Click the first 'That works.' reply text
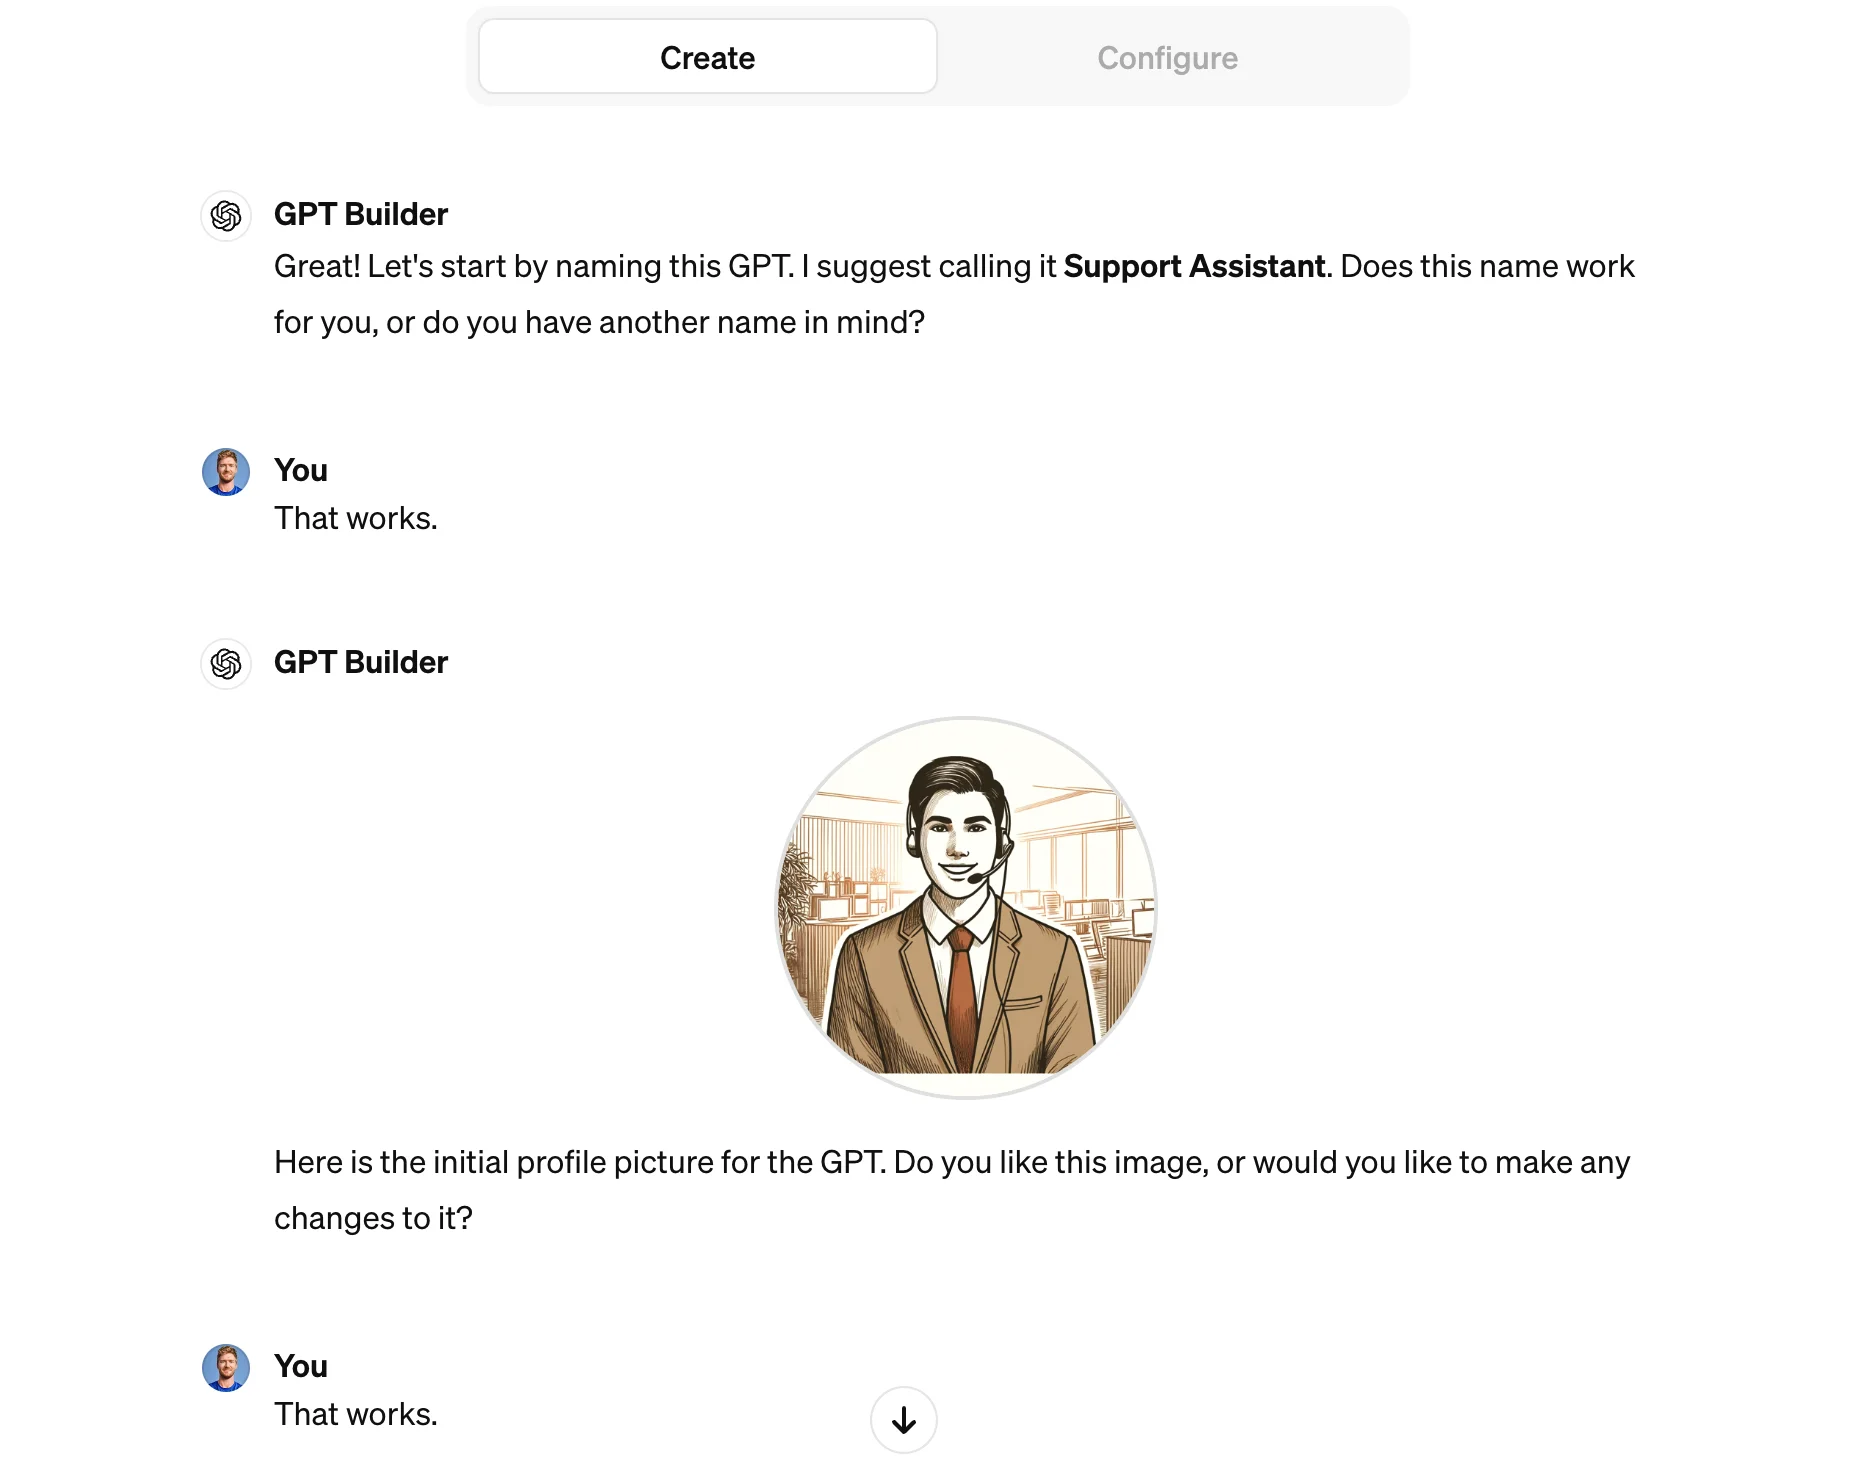This screenshot has height=1484, width=1854. tap(356, 518)
